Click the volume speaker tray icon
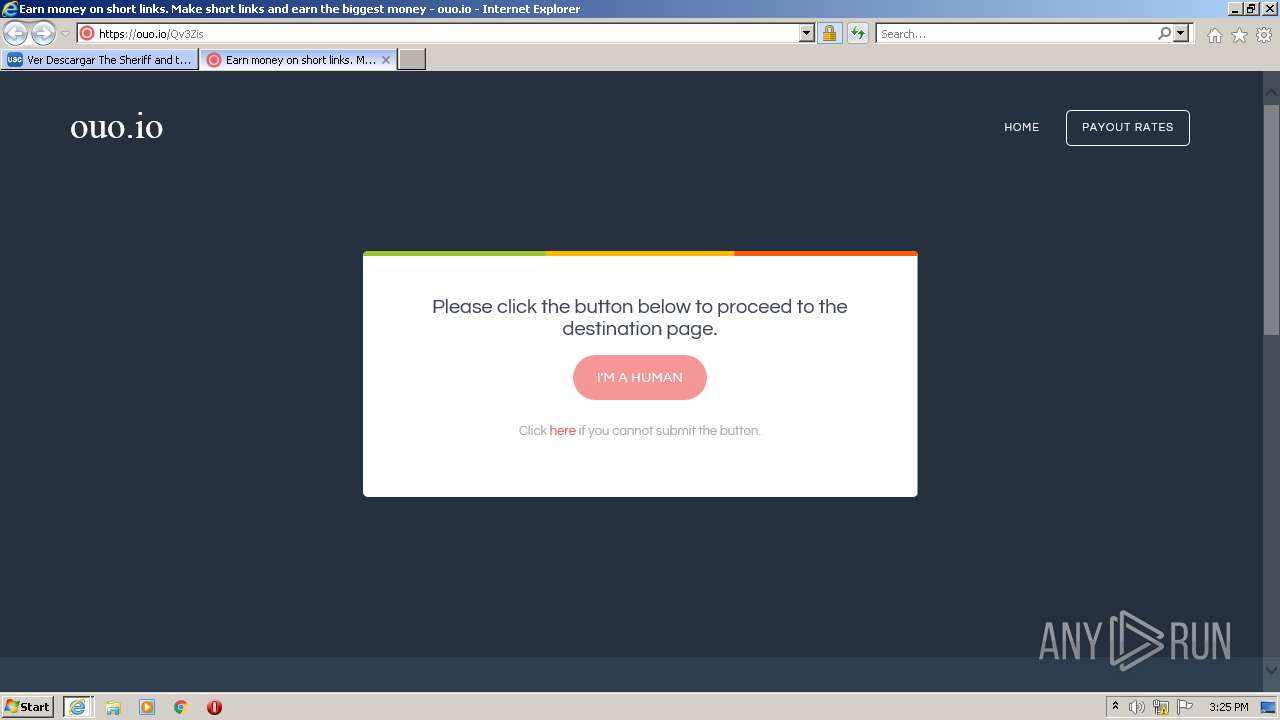This screenshot has height=720, width=1280. (1137, 707)
